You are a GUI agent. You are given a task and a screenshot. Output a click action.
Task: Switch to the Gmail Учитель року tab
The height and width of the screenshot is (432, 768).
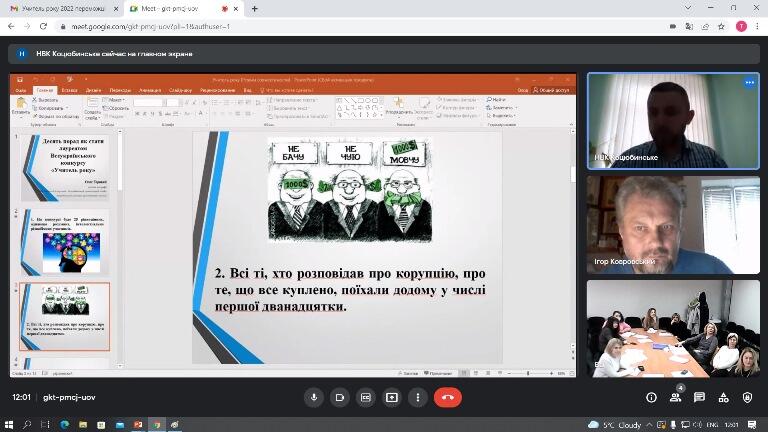point(63,9)
